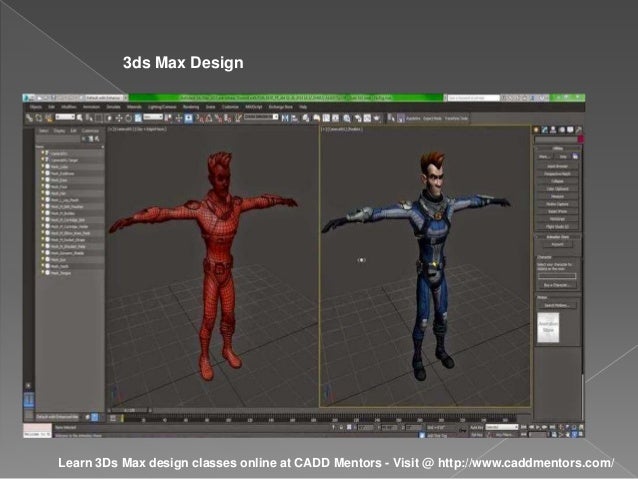Viewport: 638px width, 479px height.
Task: Open the Animation menu
Action: [x=91, y=107]
